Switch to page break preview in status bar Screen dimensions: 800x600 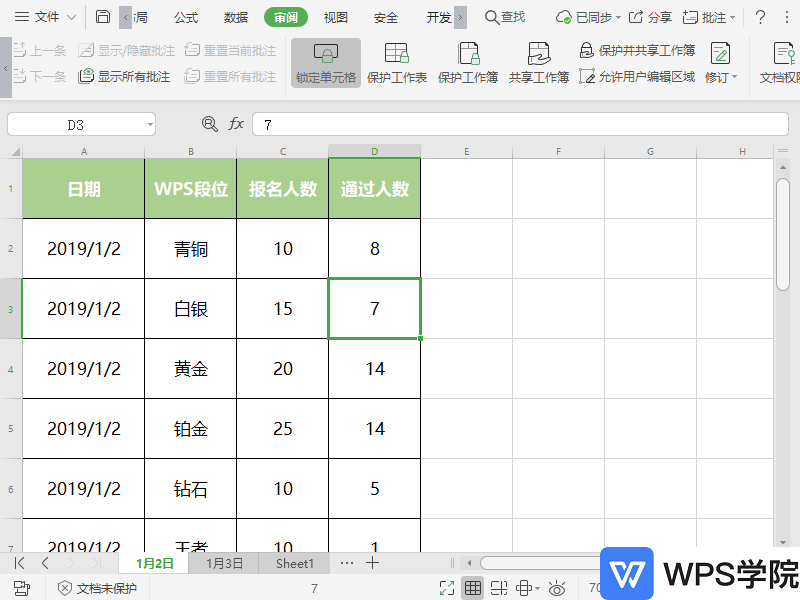[500, 587]
